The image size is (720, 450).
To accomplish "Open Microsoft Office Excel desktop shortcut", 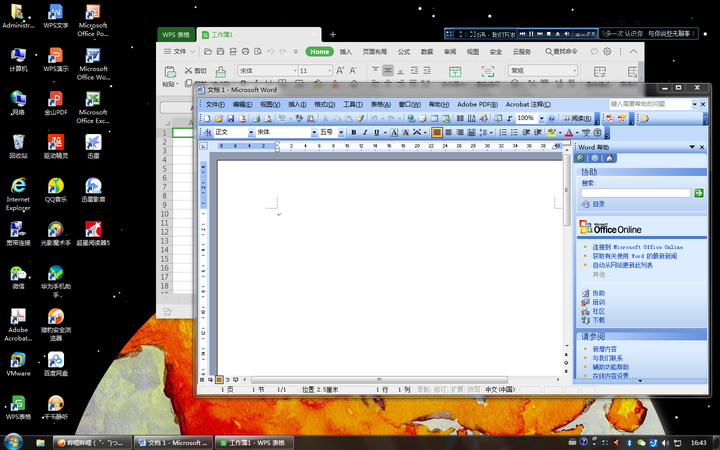I will point(93,107).
